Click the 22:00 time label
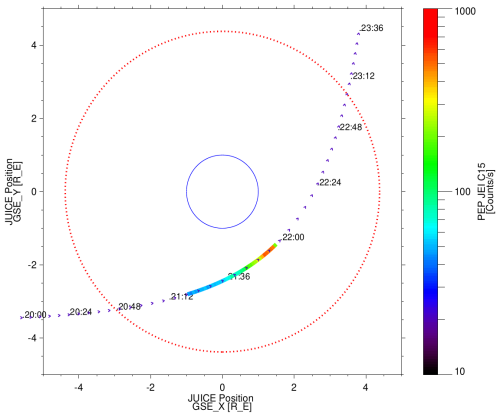 pyautogui.click(x=293, y=237)
